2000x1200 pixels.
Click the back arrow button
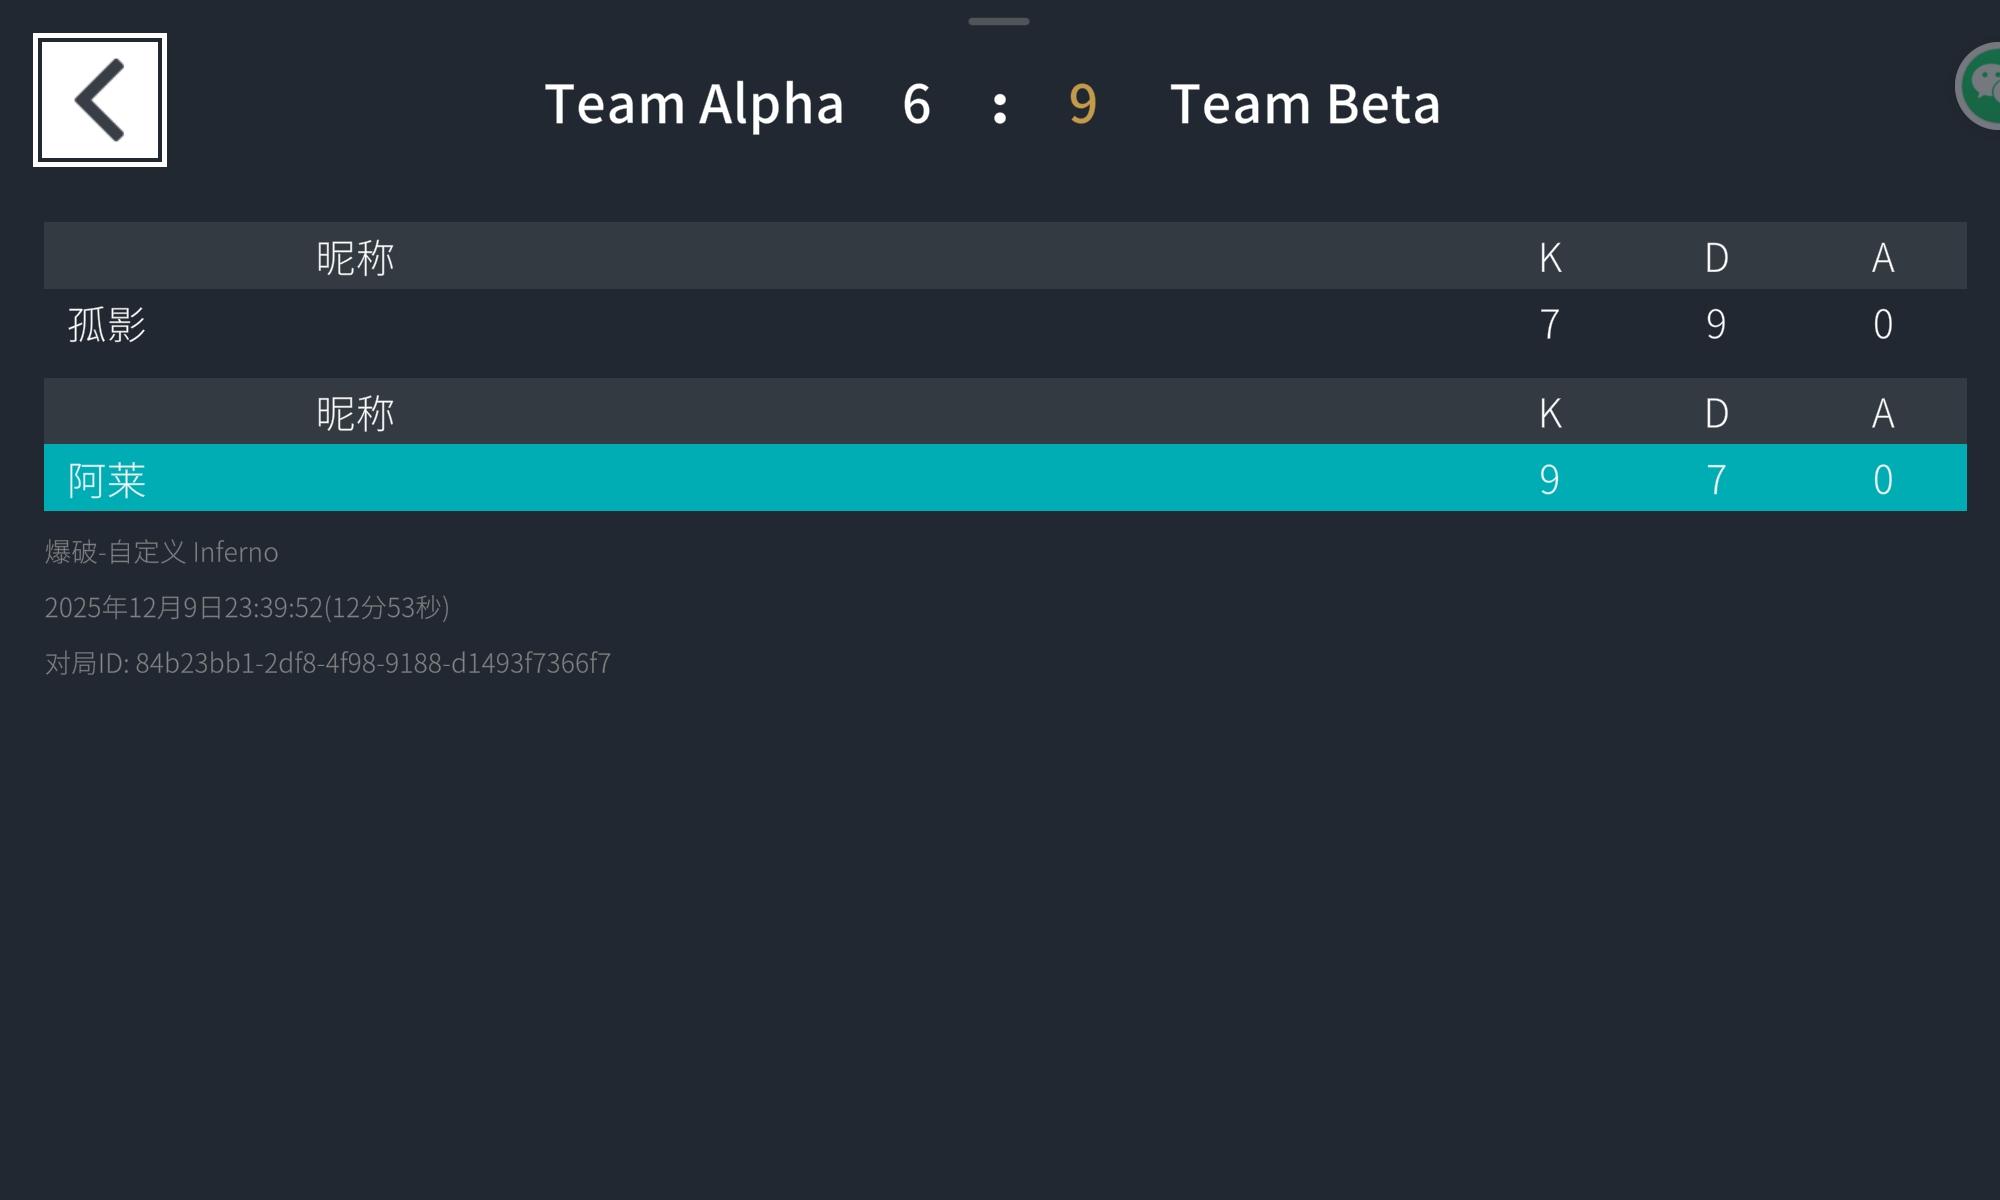(100, 100)
